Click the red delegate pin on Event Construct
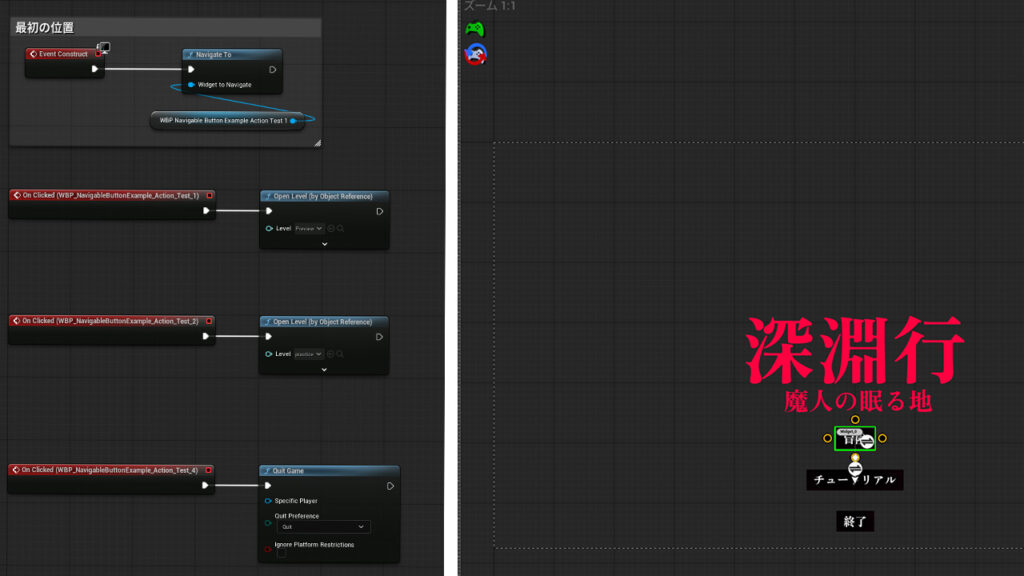 [x=98, y=54]
